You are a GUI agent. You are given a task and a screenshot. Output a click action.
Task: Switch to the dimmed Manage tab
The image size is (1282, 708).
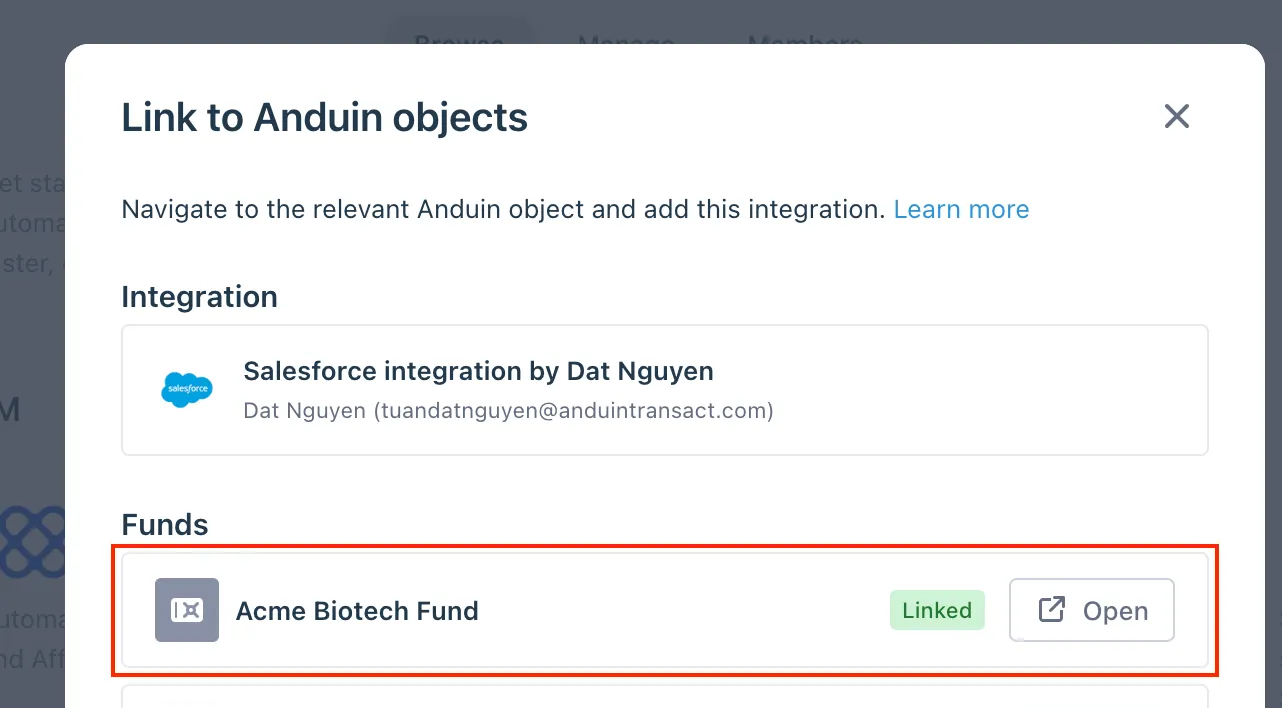click(x=626, y=42)
